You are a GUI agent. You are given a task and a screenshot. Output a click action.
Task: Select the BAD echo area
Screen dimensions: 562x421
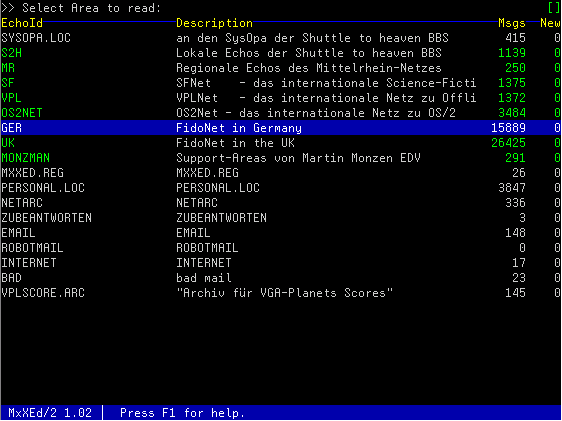(x=11, y=278)
